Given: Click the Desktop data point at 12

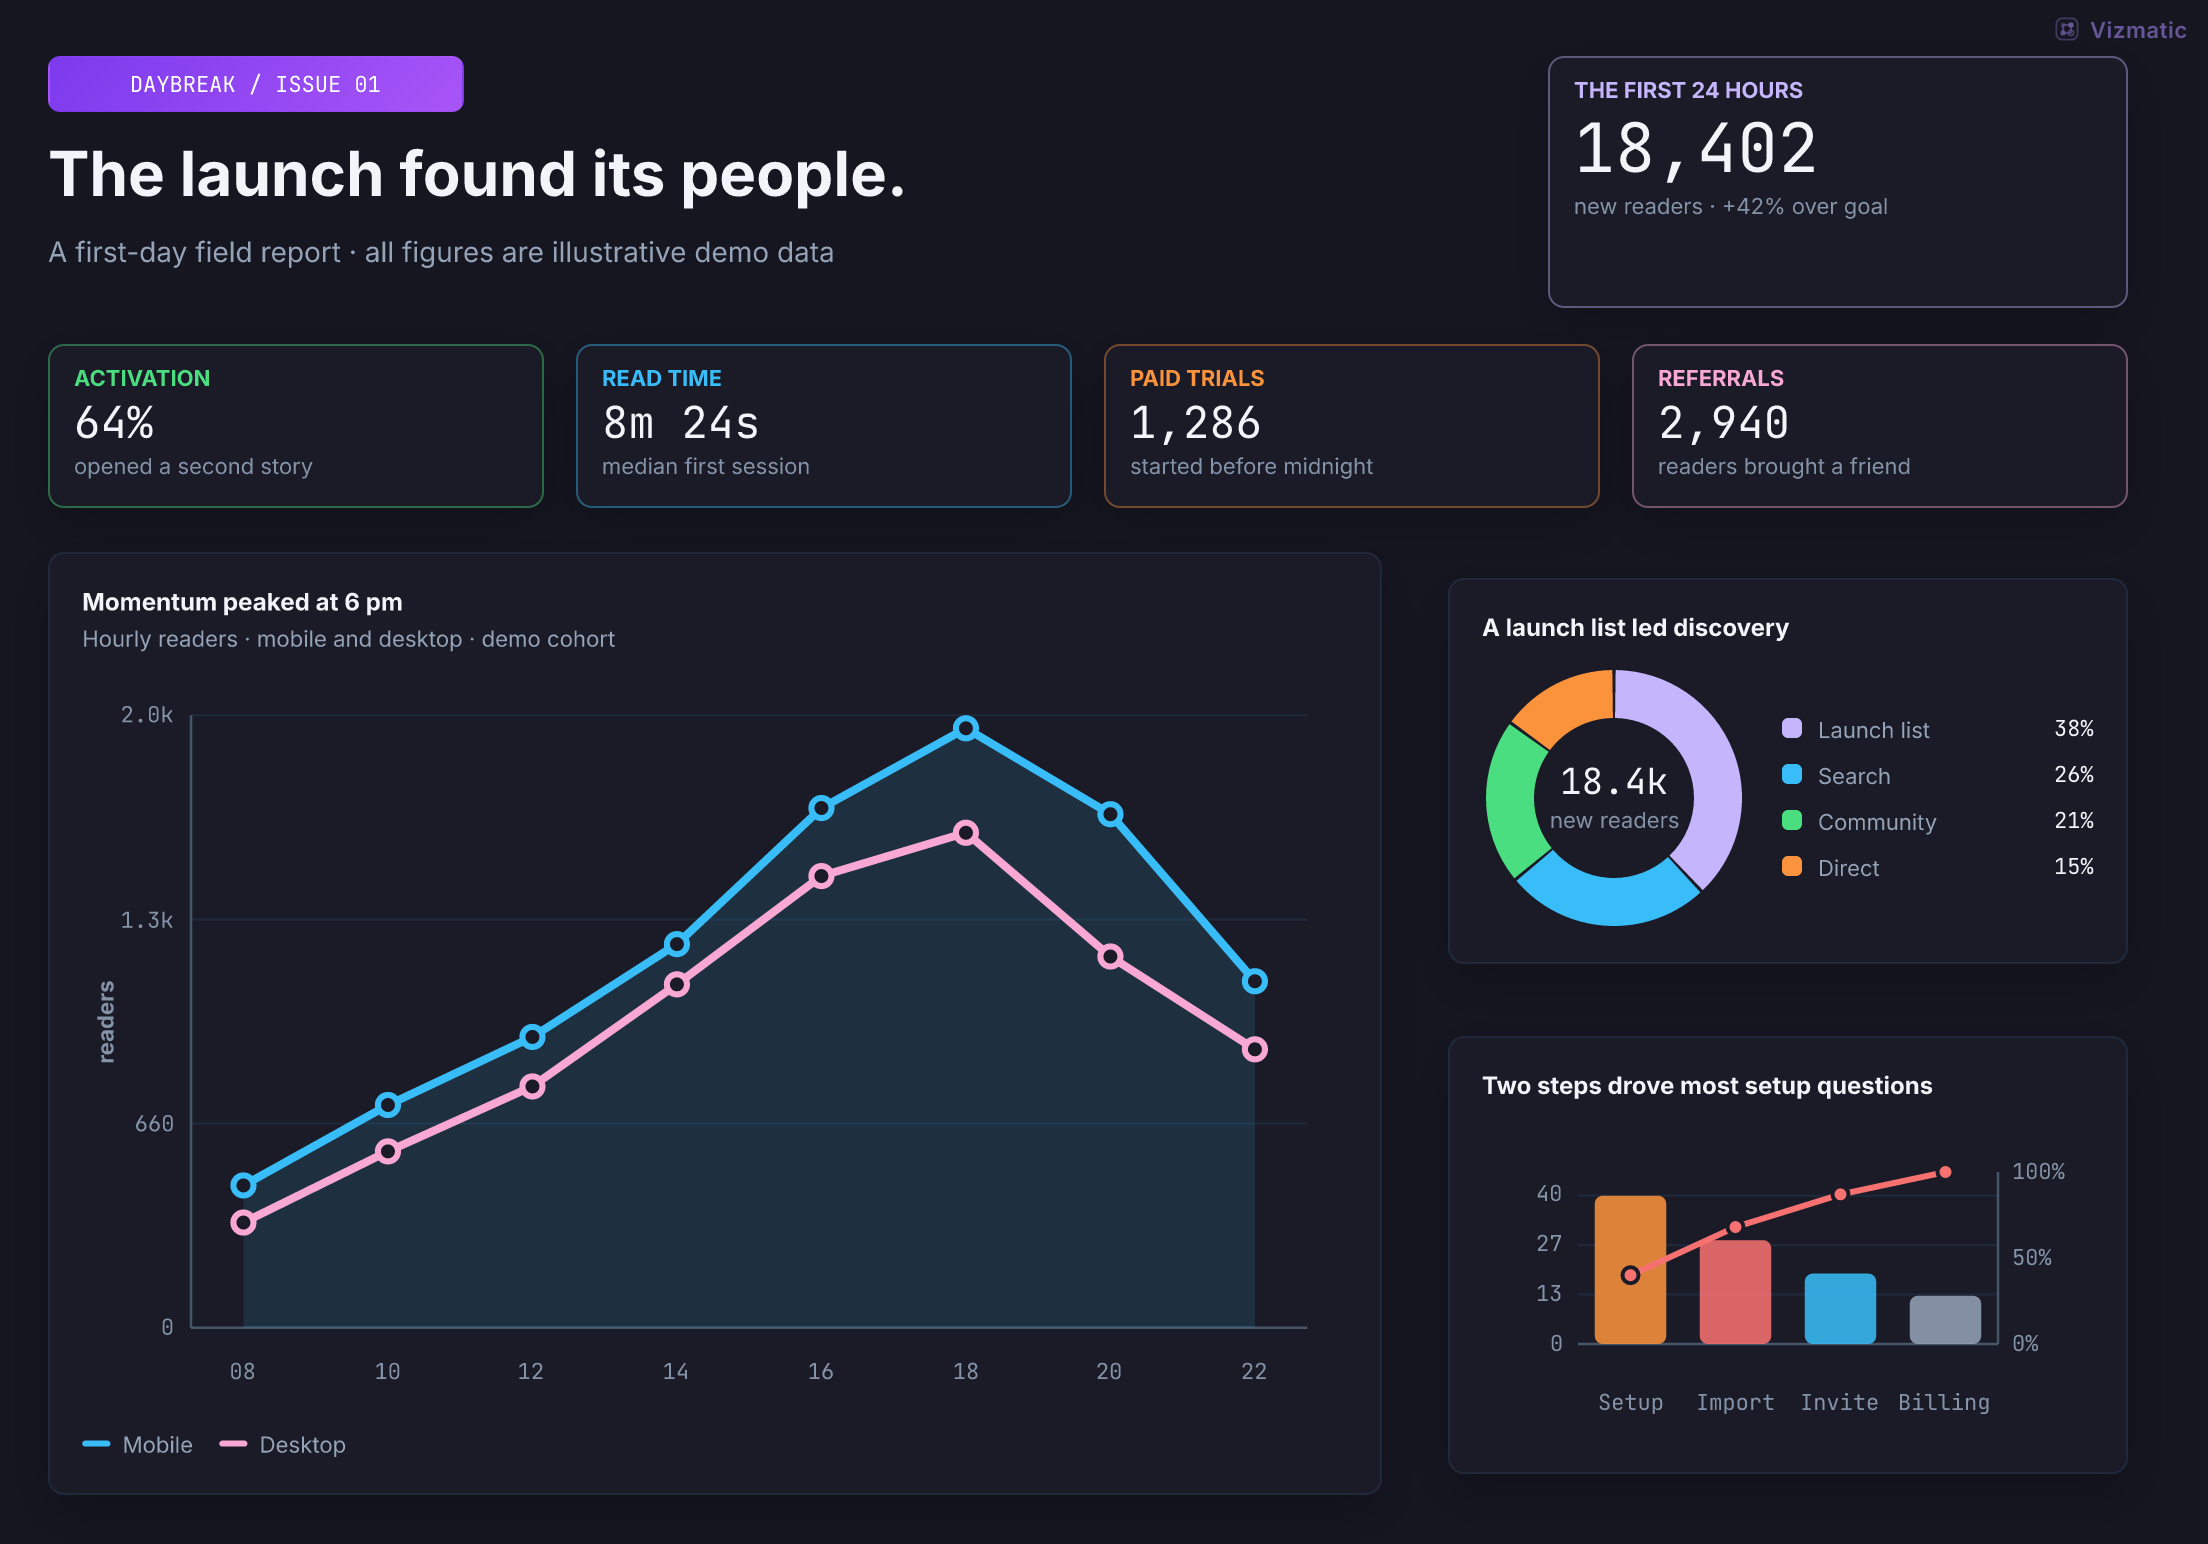Looking at the screenshot, I should 532,1086.
